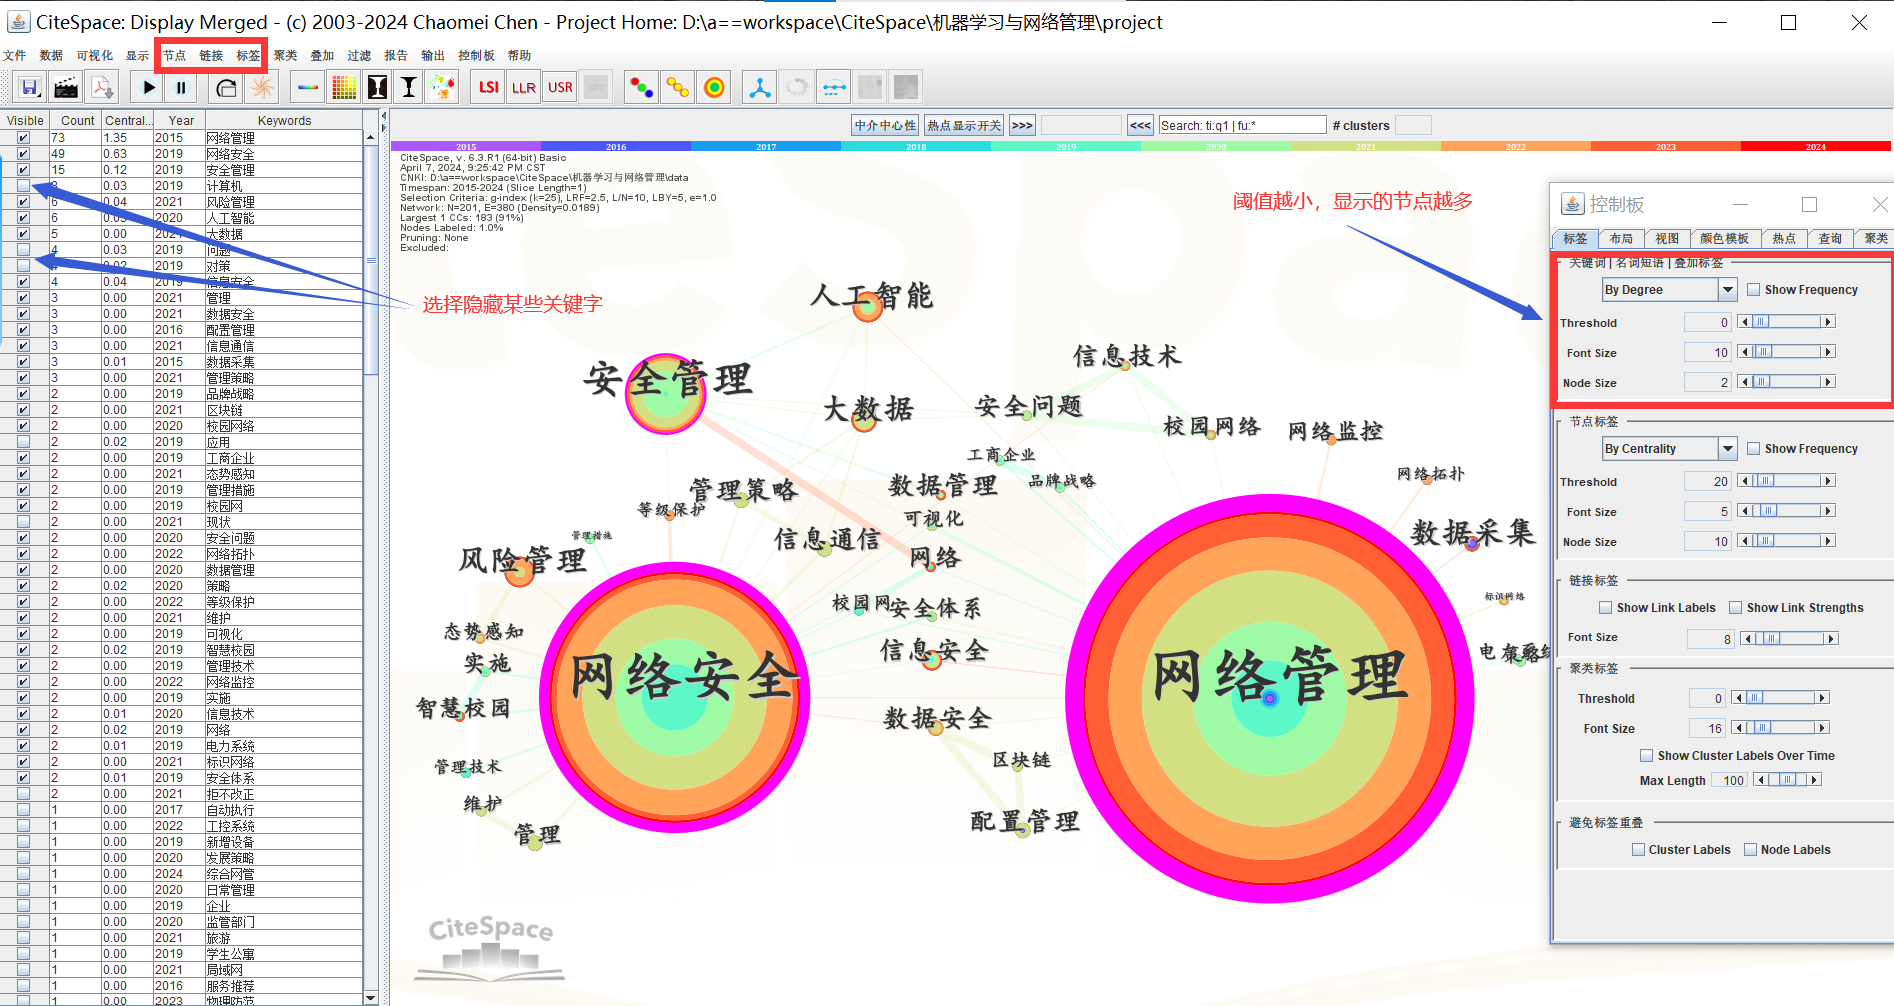Click the black-background I-beam toolbar icon

click(x=377, y=88)
